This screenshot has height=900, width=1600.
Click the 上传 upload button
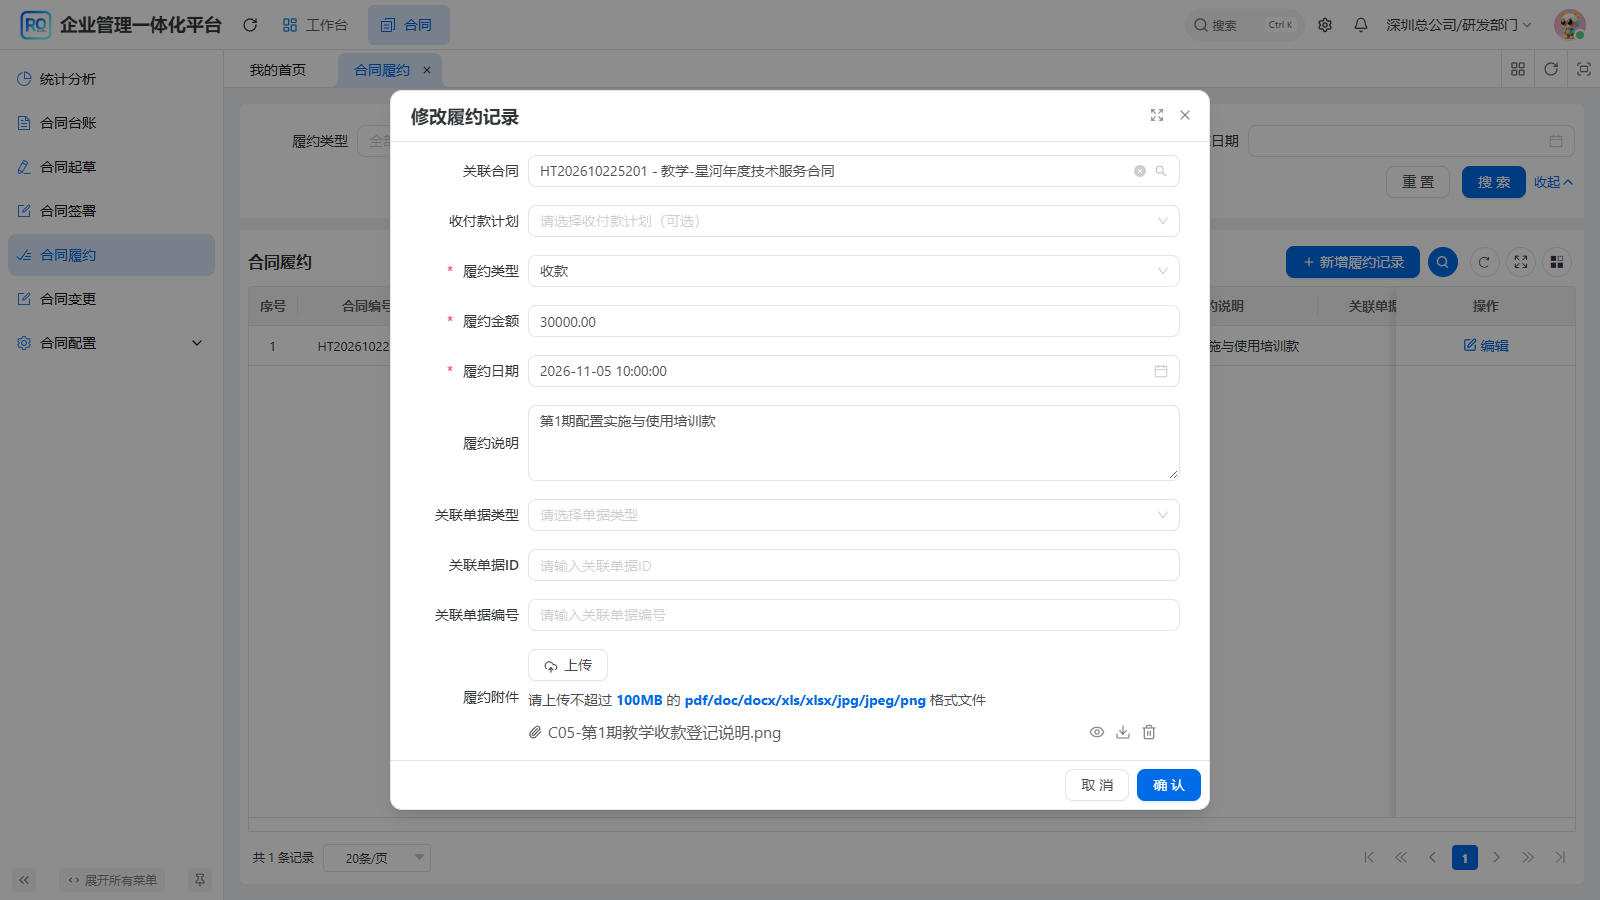[x=568, y=665]
